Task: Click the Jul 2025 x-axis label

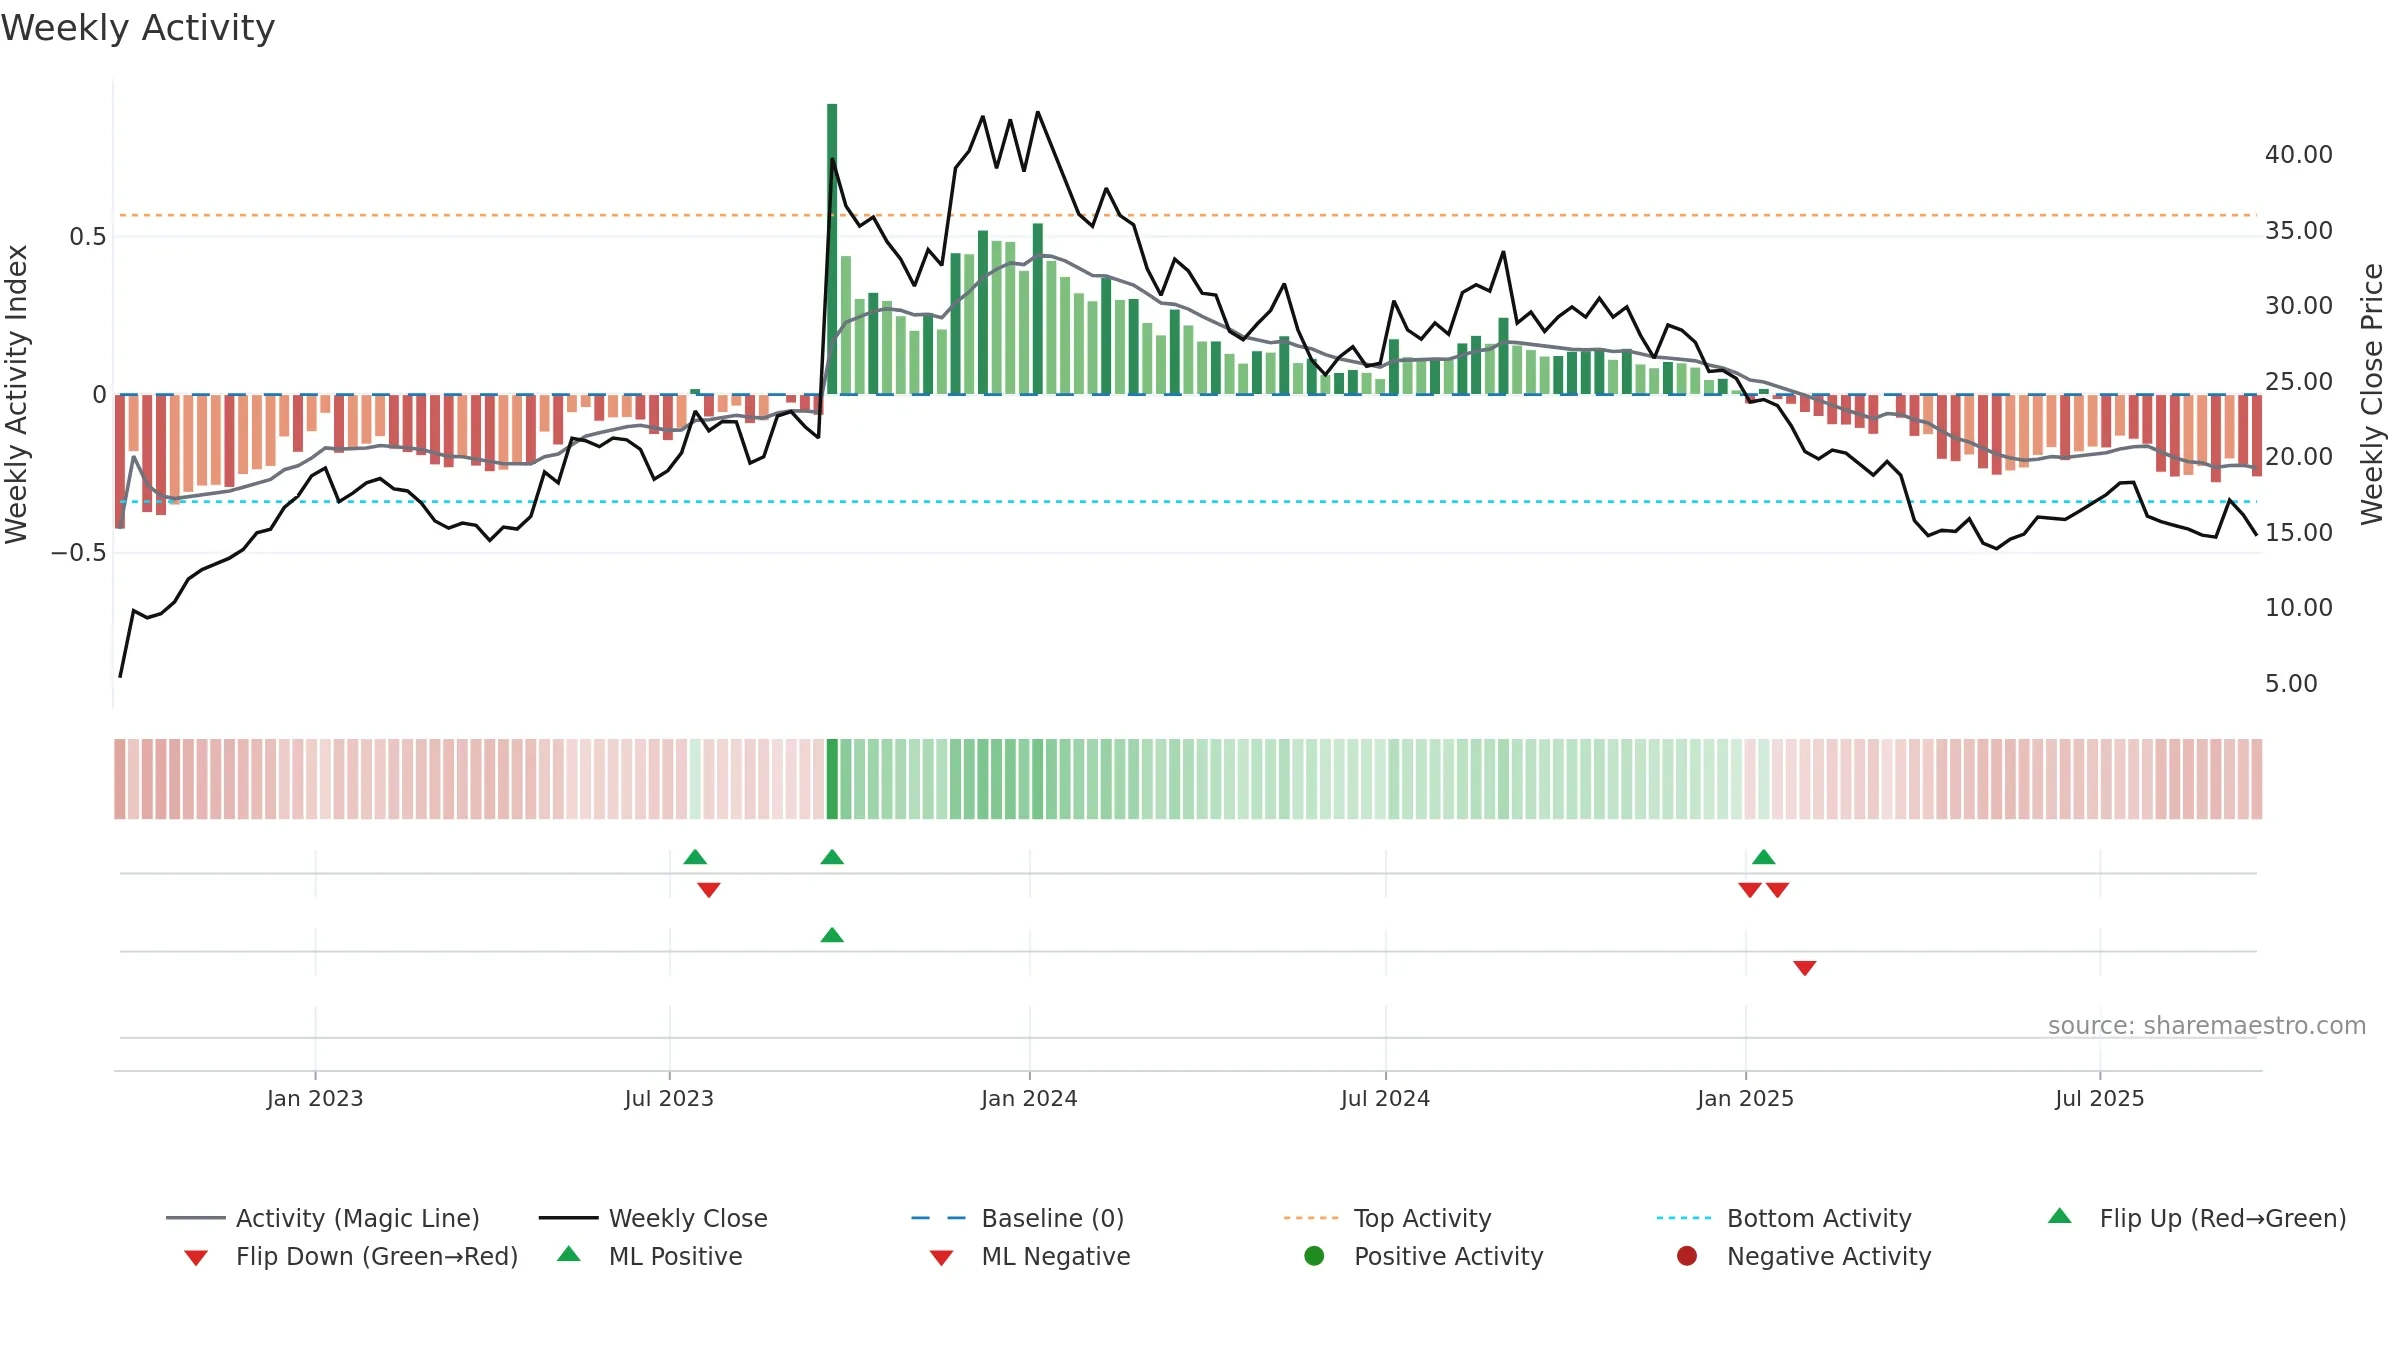Action: click(x=2100, y=1098)
